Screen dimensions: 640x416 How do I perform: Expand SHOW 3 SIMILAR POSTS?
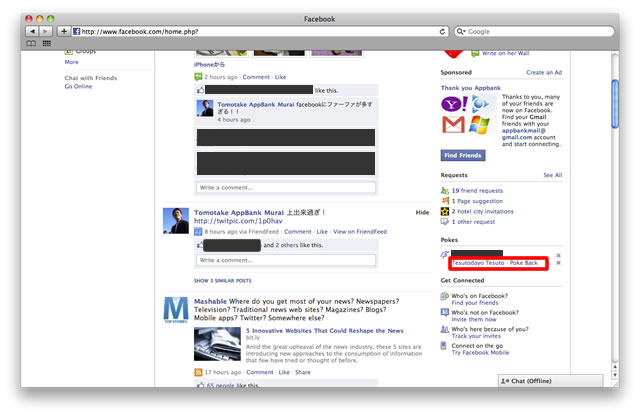222,281
